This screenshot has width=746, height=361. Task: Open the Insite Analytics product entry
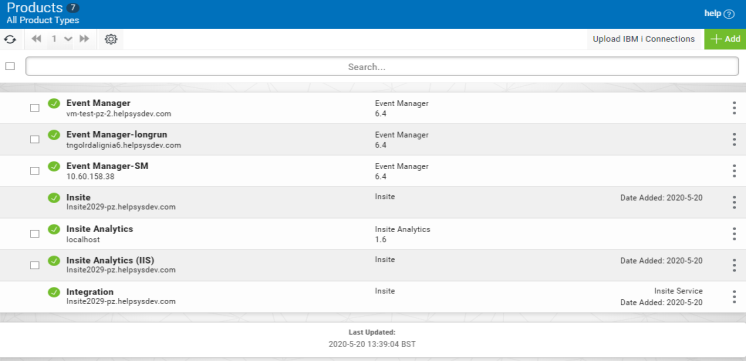pos(99,229)
